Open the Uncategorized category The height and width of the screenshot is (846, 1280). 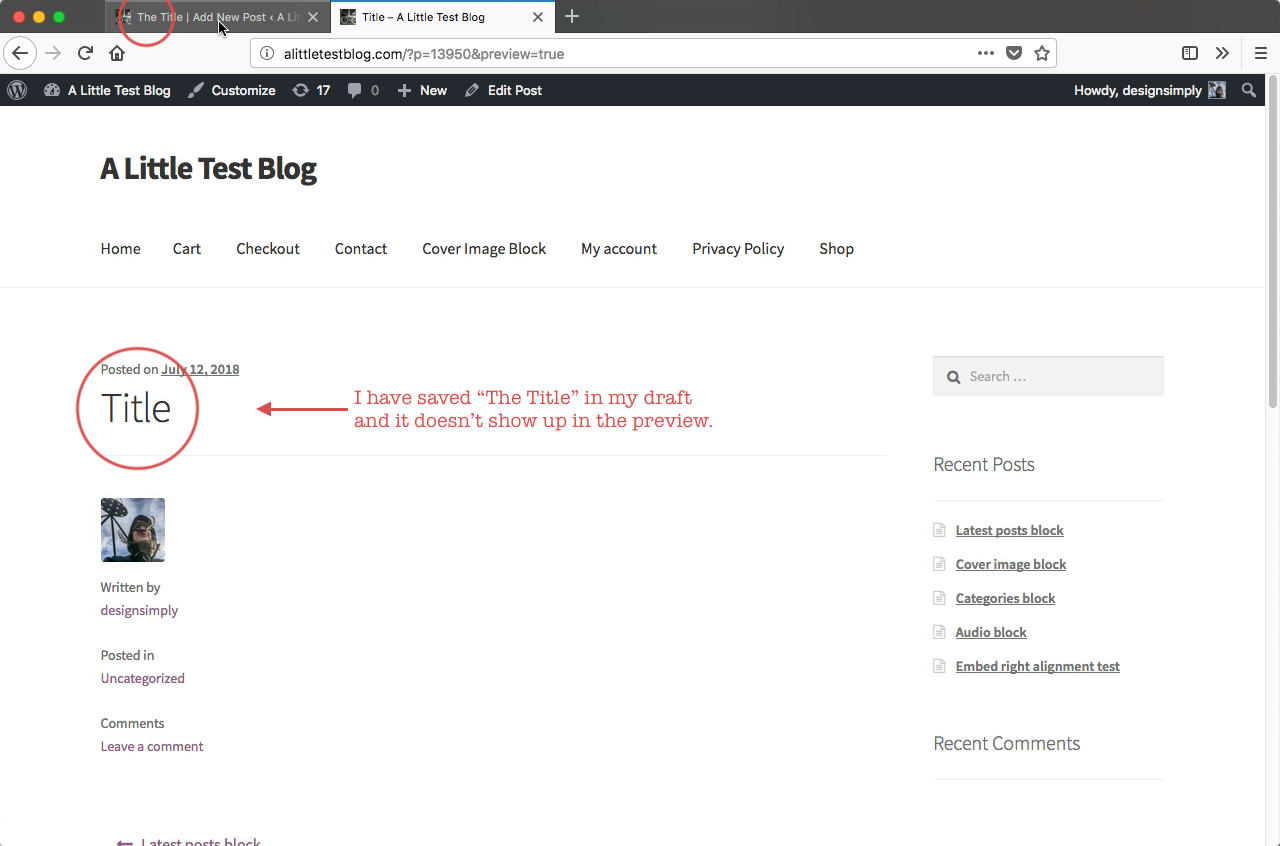tap(142, 678)
